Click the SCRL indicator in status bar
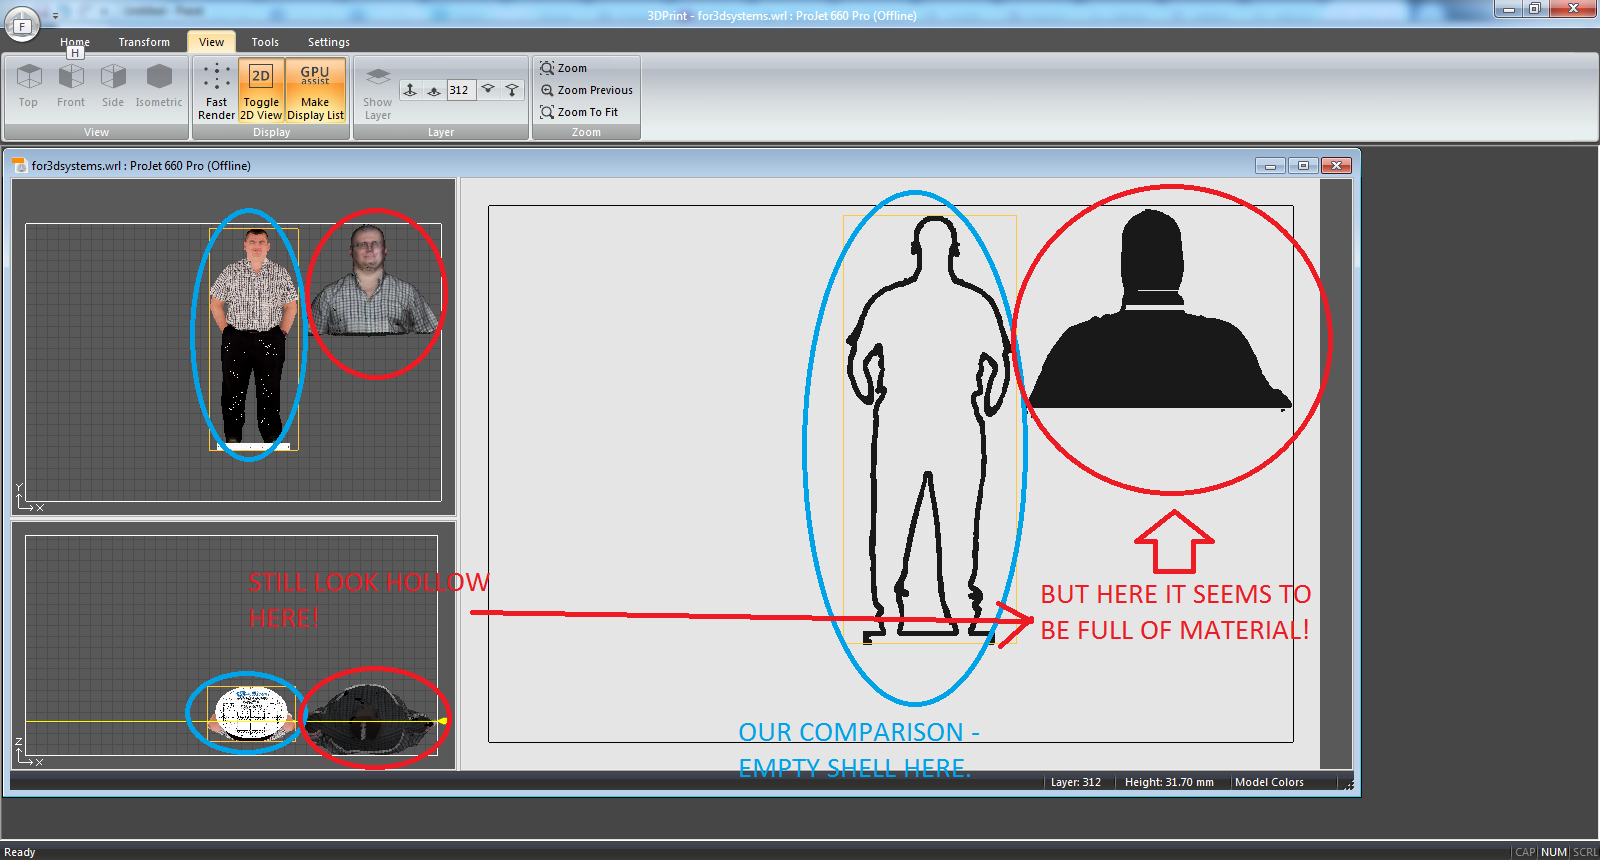This screenshot has height=860, width=1600. point(1585,852)
